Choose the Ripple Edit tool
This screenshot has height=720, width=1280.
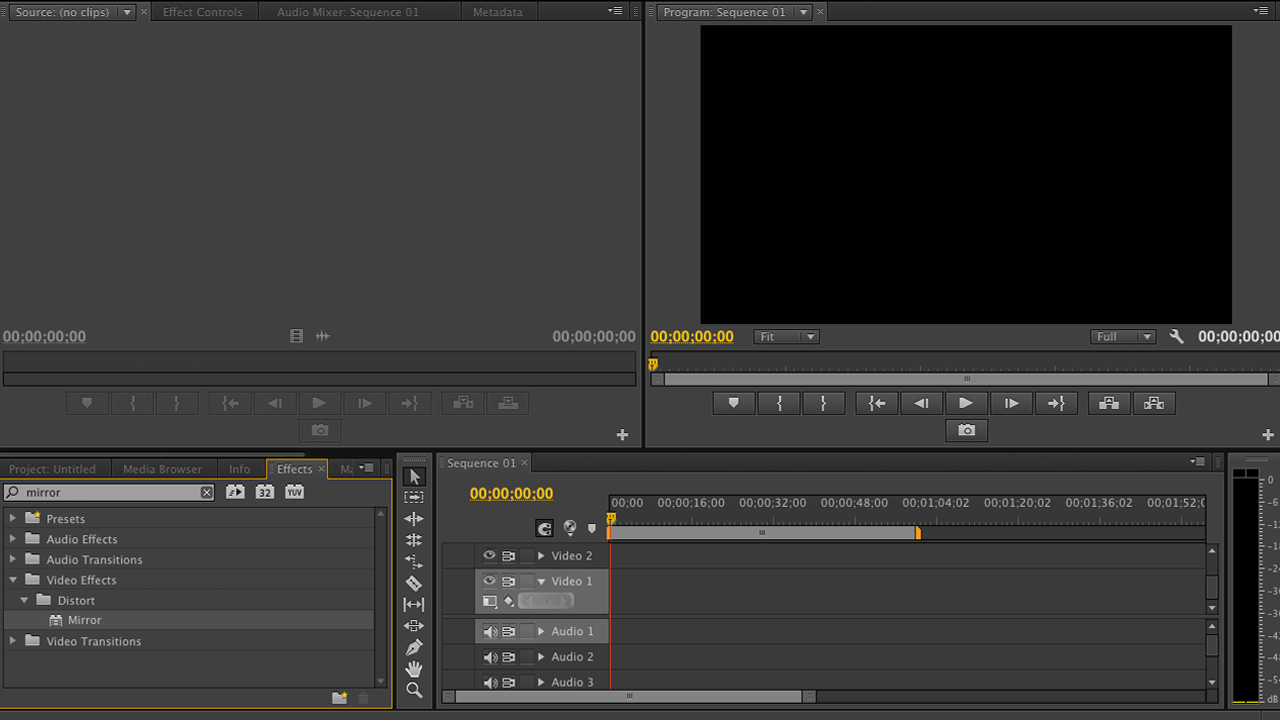point(414,519)
